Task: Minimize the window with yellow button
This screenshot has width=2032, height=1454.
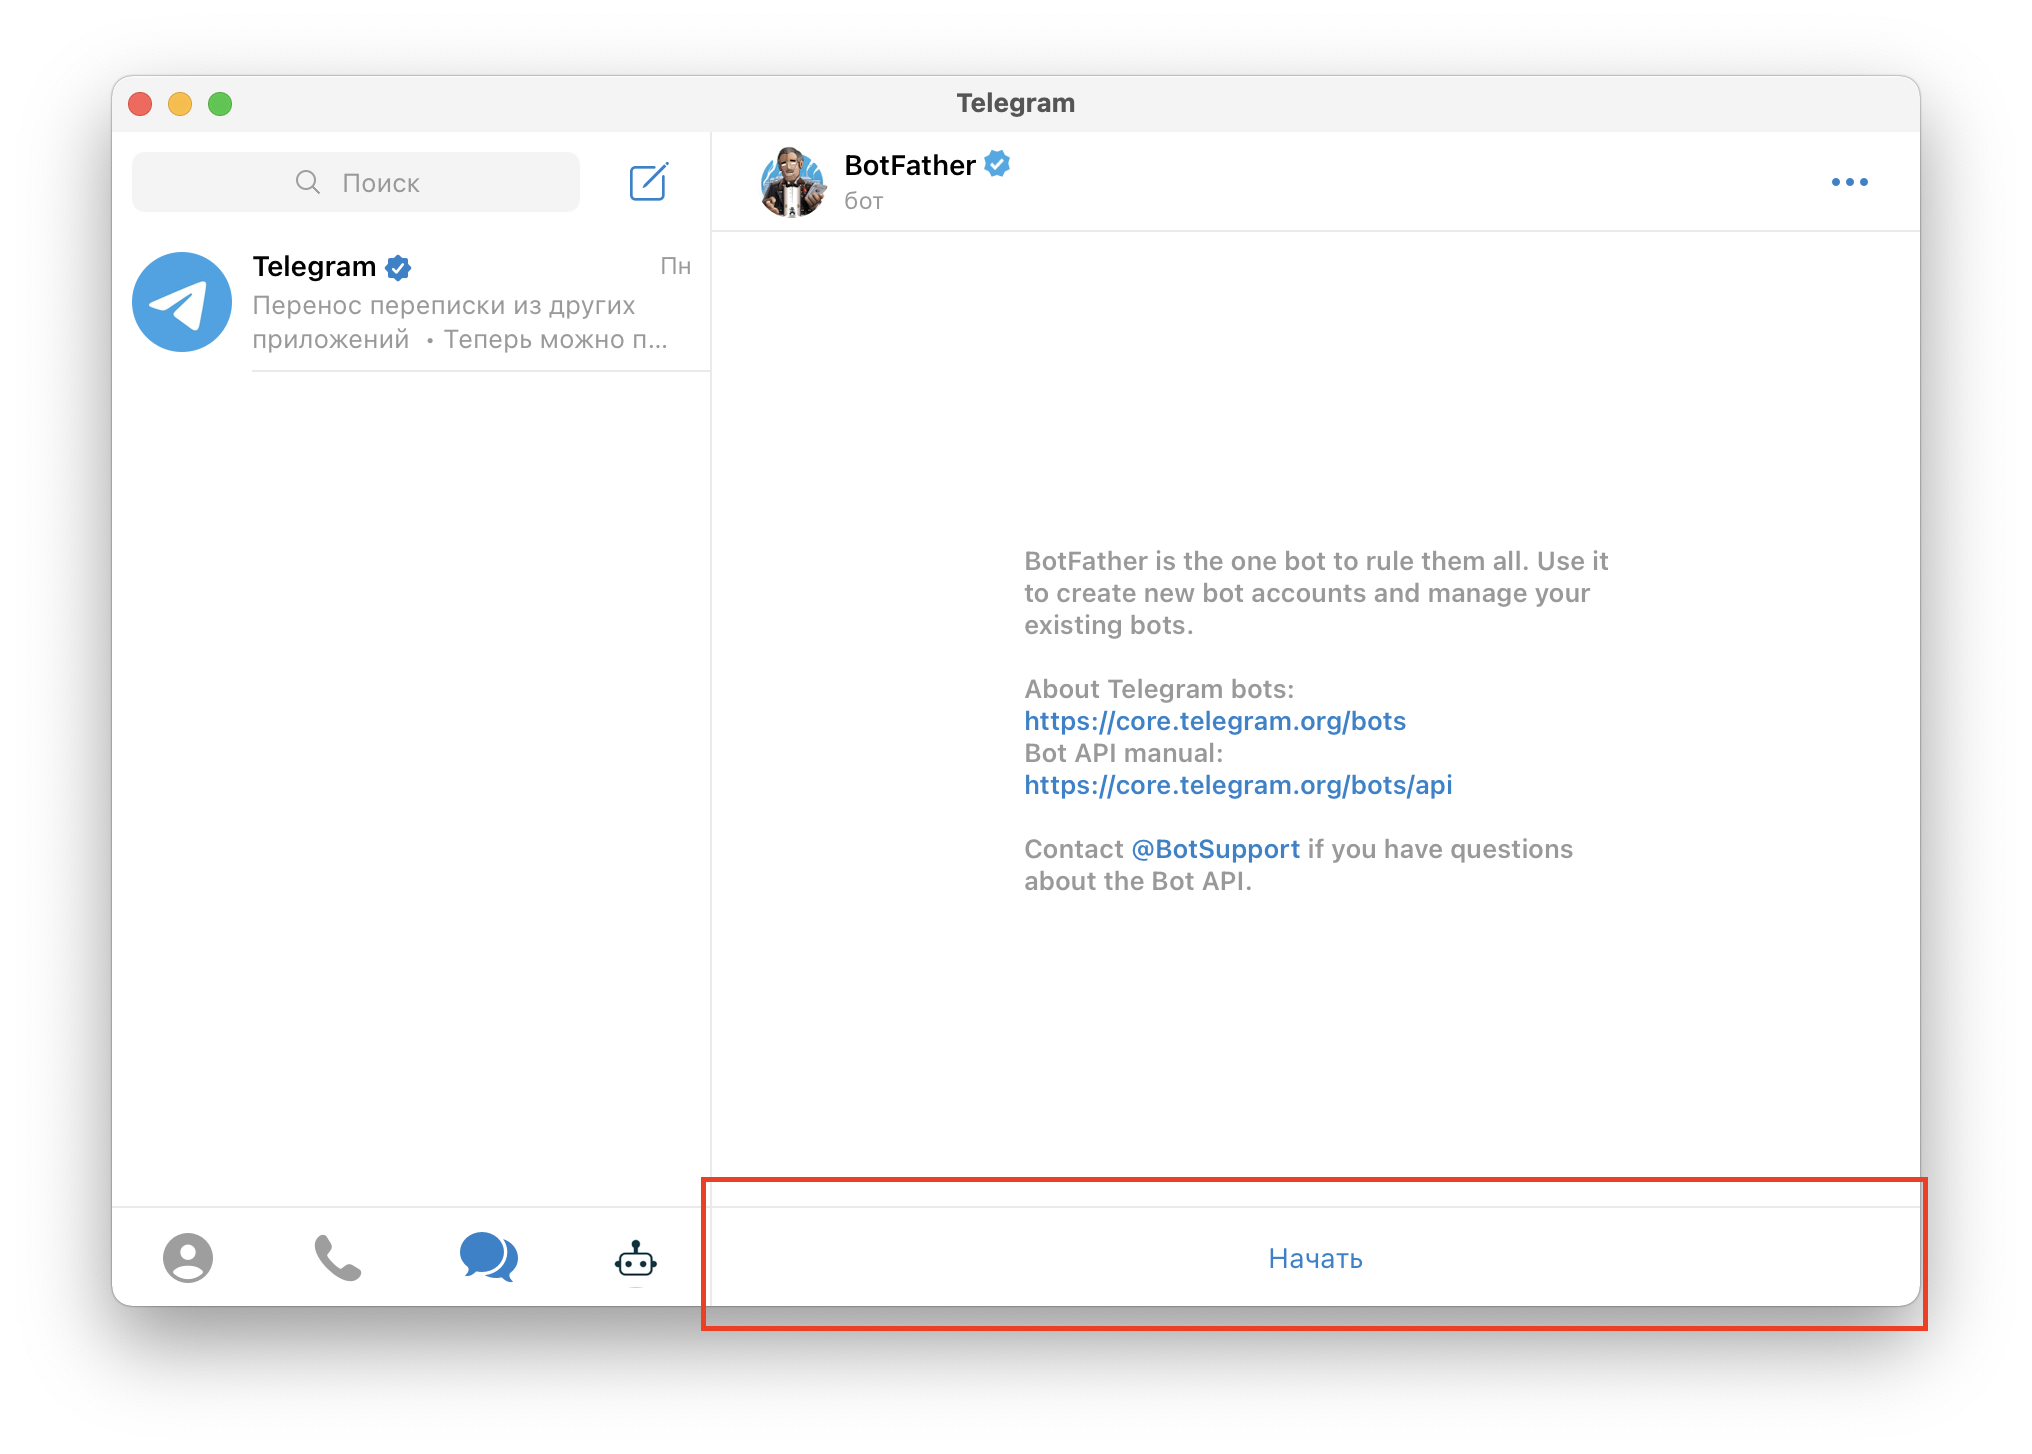Action: tap(180, 104)
